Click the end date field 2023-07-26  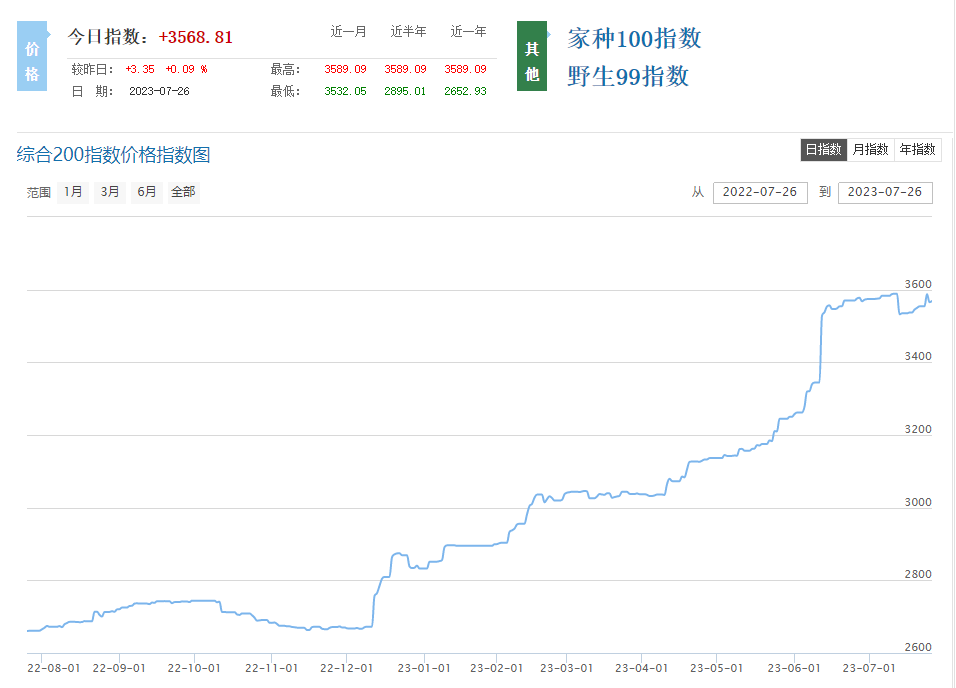(885, 192)
